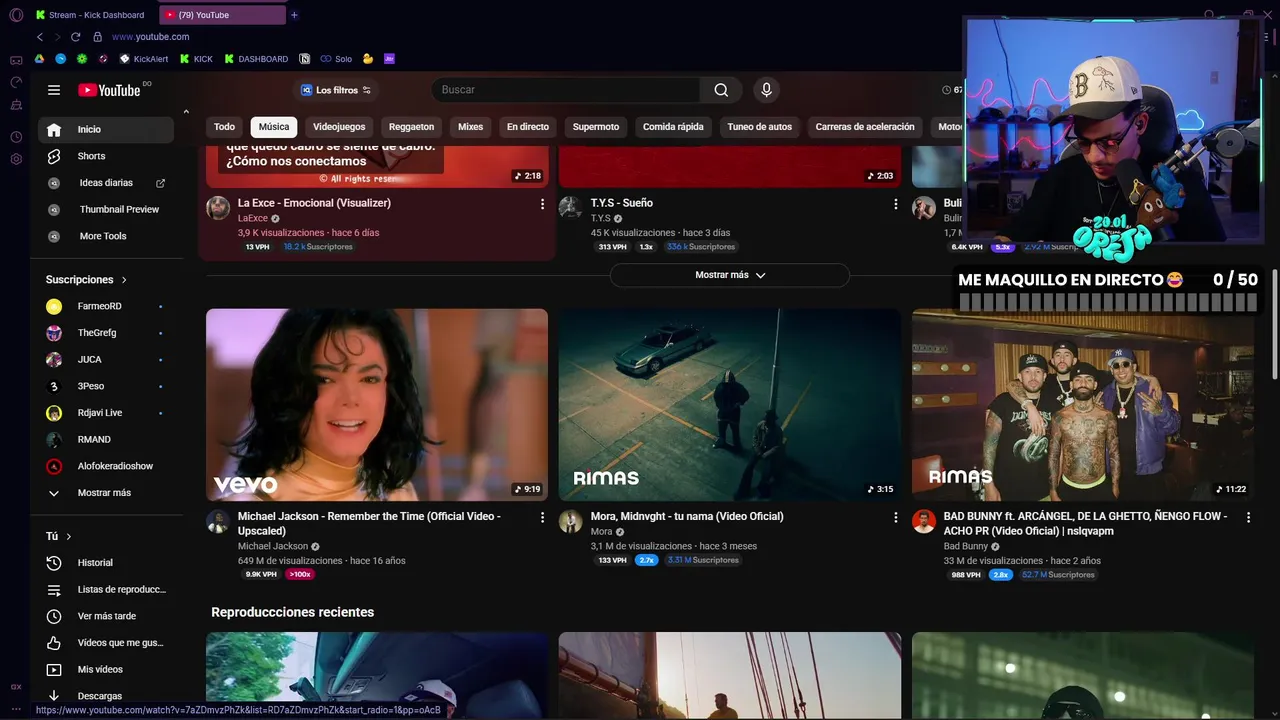Expand the Mostrar más videos button
The height and width of the screenshot is (720, 1280).
730,275
